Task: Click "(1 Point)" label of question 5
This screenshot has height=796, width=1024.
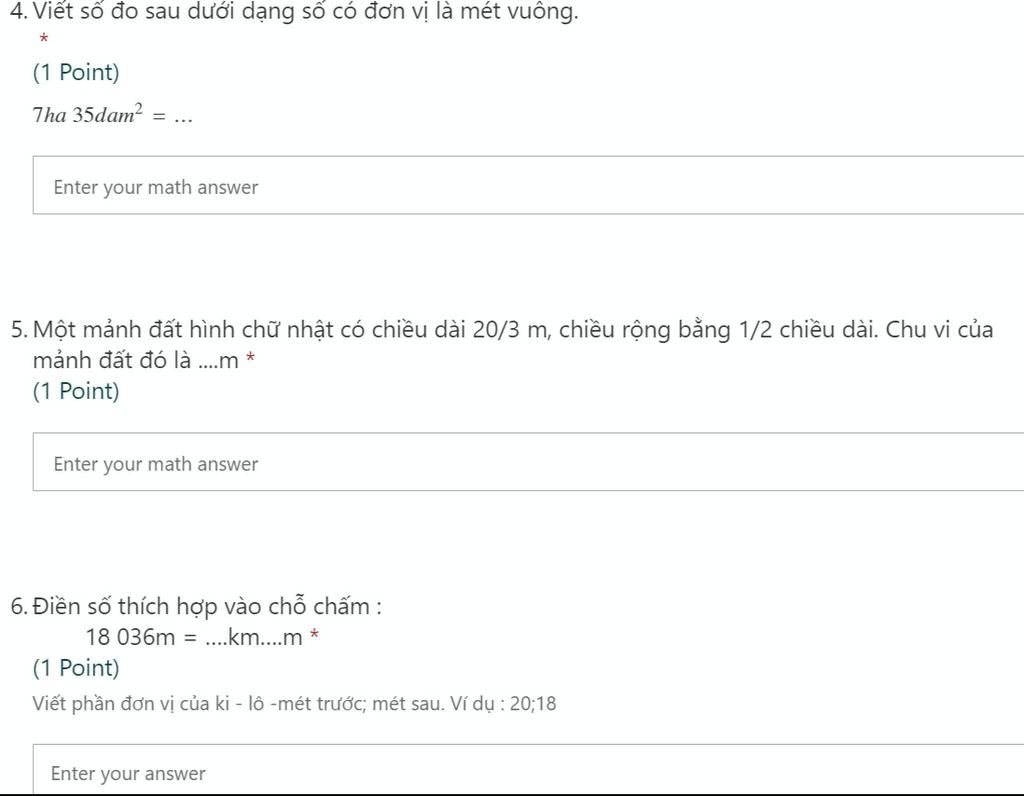Action: point(76,391)
